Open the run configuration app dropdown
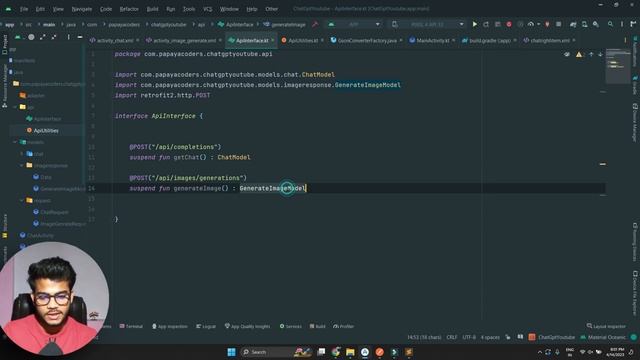 [354, 24]
